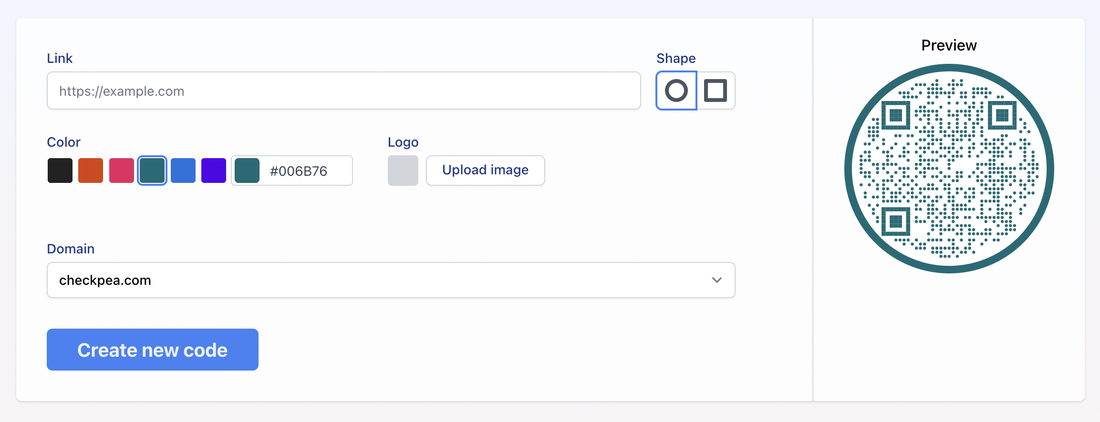
Task: Pick the black color swatch
Action: point(60,170)
